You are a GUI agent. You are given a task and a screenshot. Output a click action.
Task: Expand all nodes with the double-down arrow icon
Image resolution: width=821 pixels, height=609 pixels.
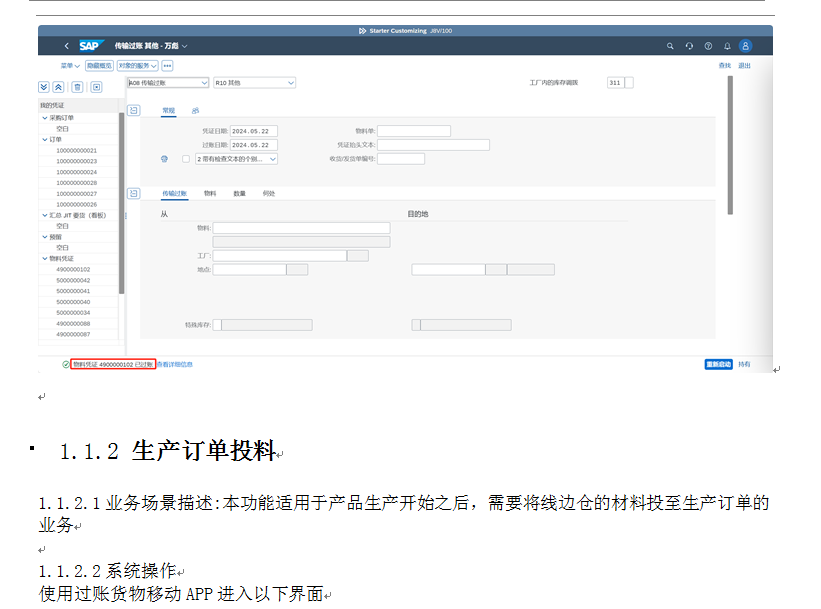click(x=44, y=87)
